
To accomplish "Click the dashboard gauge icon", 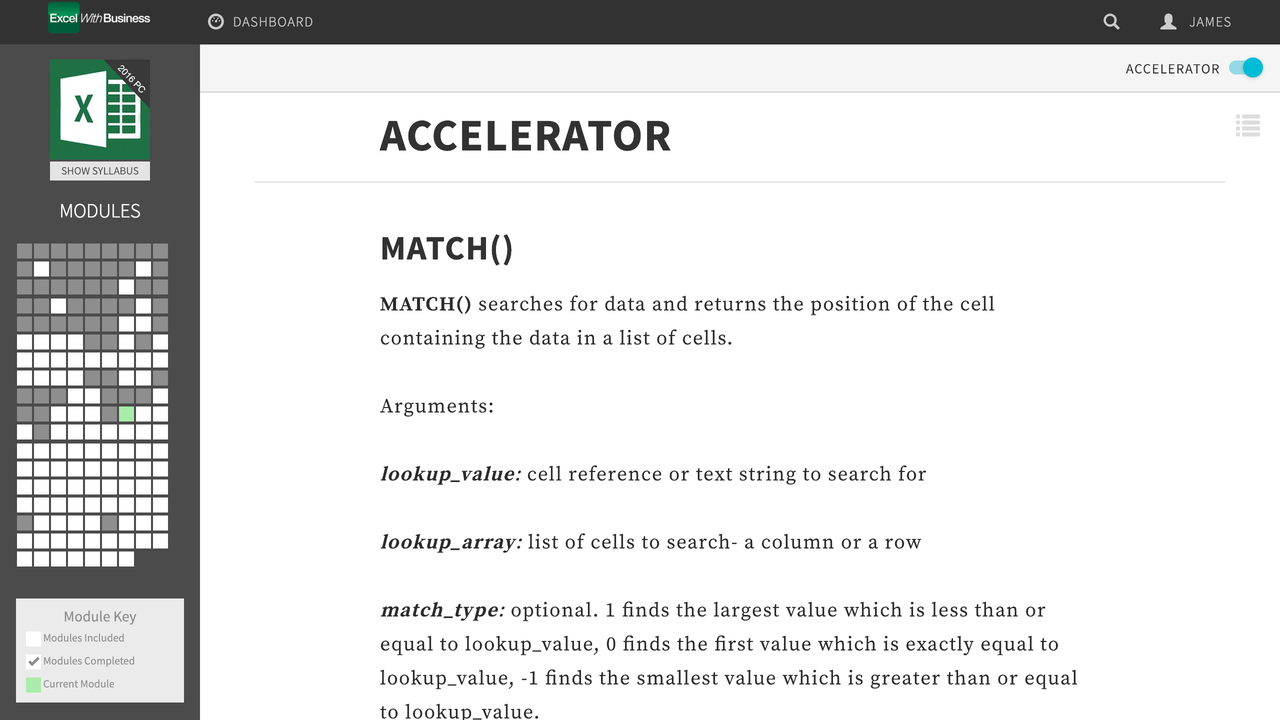I will tap(215, 21).
